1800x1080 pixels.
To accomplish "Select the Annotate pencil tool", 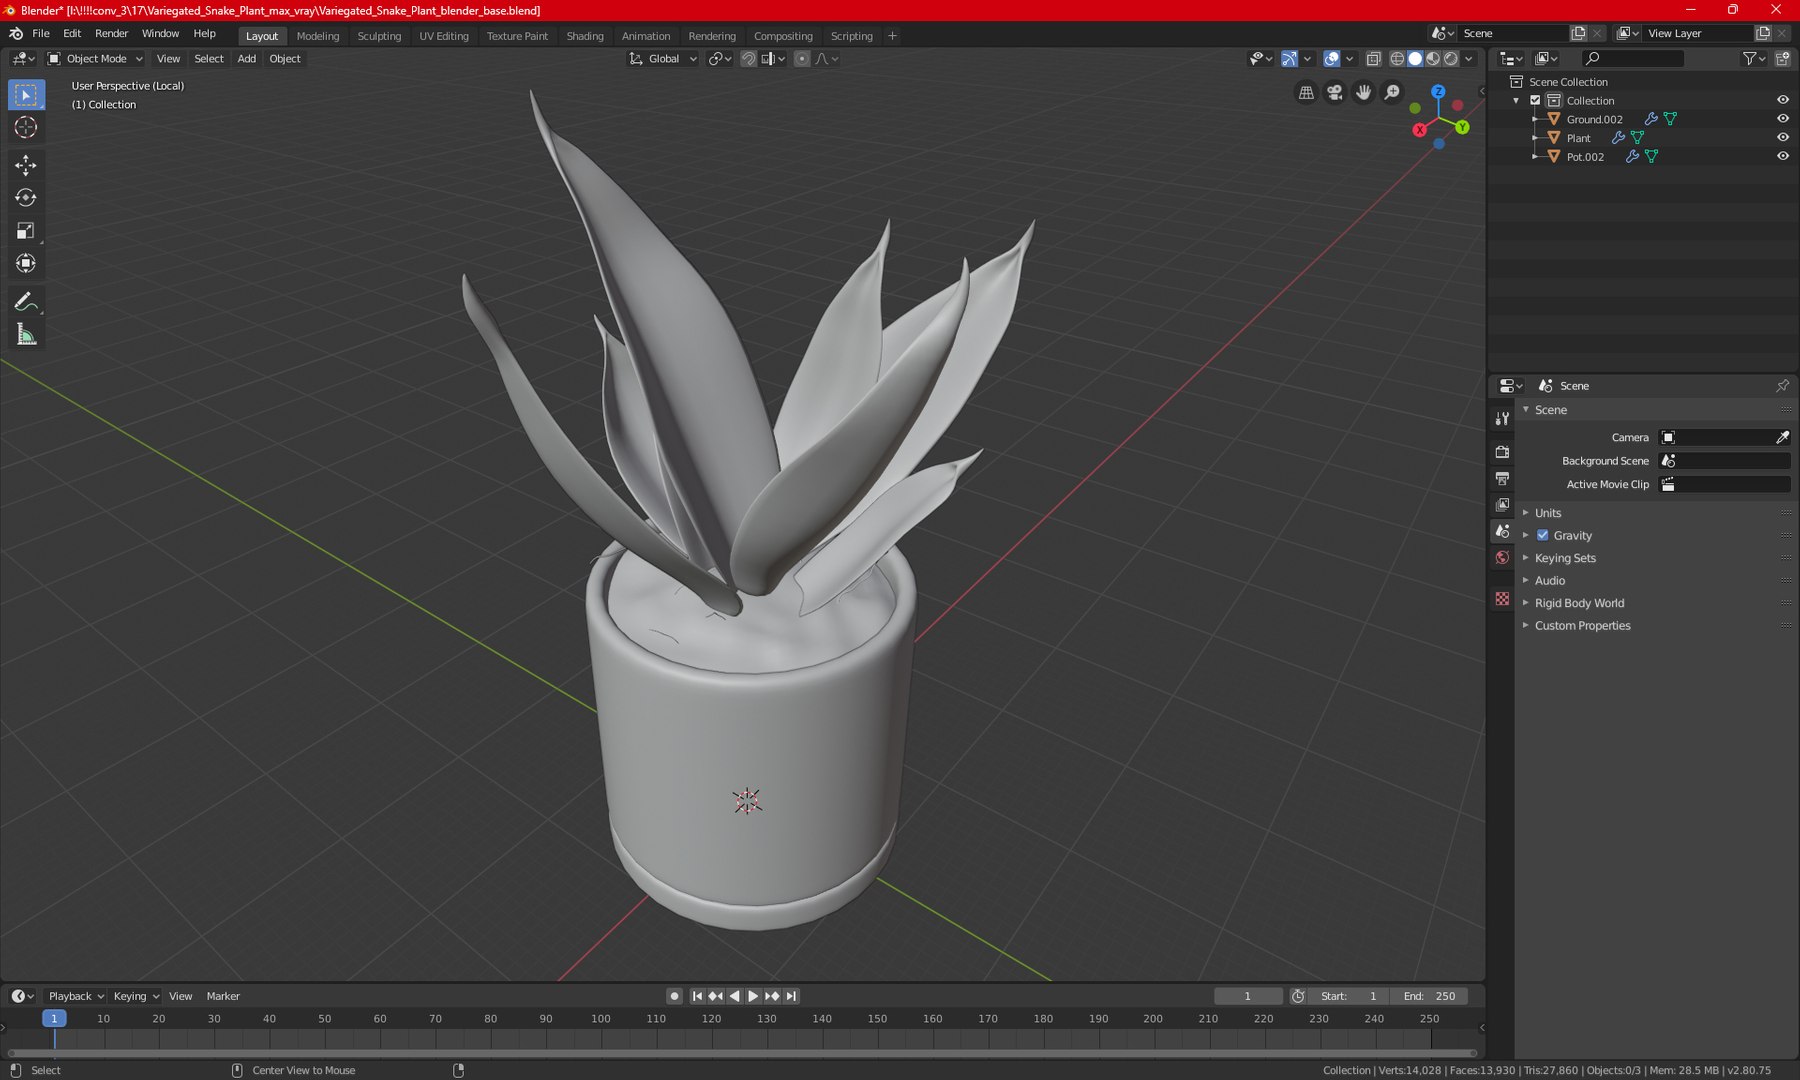I will tap(26, 302).
